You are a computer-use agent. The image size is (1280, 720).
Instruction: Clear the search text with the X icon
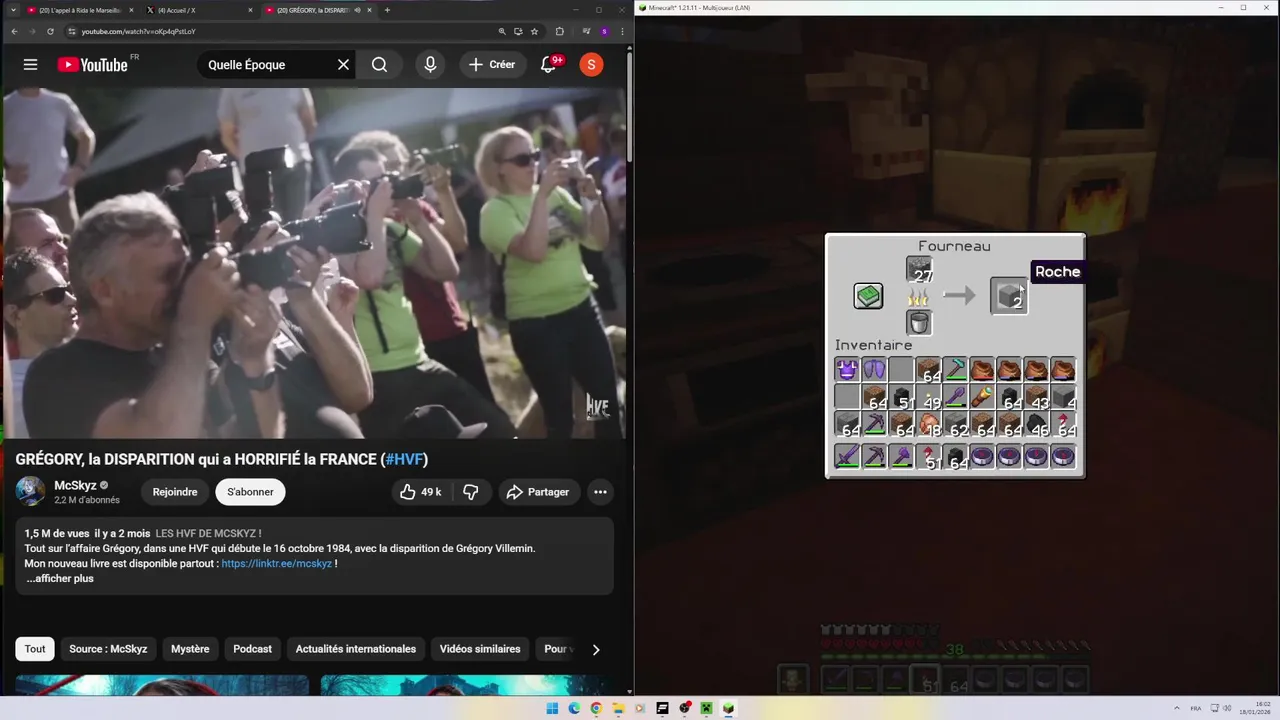pyautogui.click(x=343, y=65)
